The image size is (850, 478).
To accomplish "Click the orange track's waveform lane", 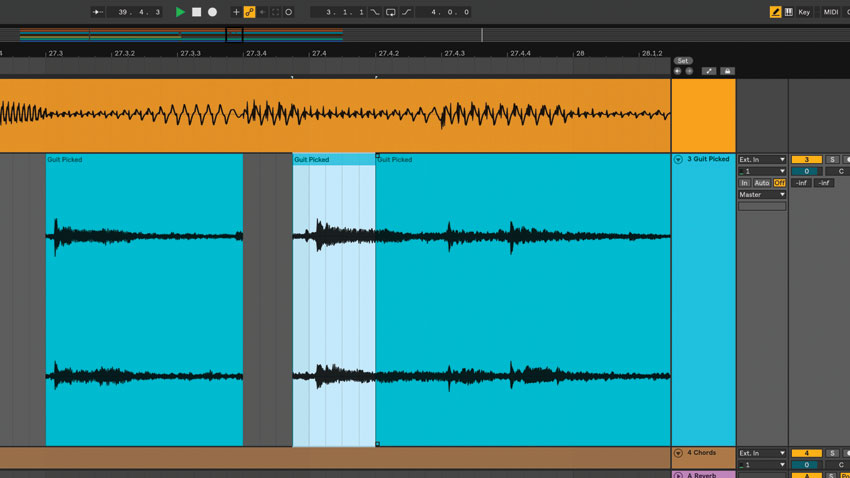I will 335,115.
